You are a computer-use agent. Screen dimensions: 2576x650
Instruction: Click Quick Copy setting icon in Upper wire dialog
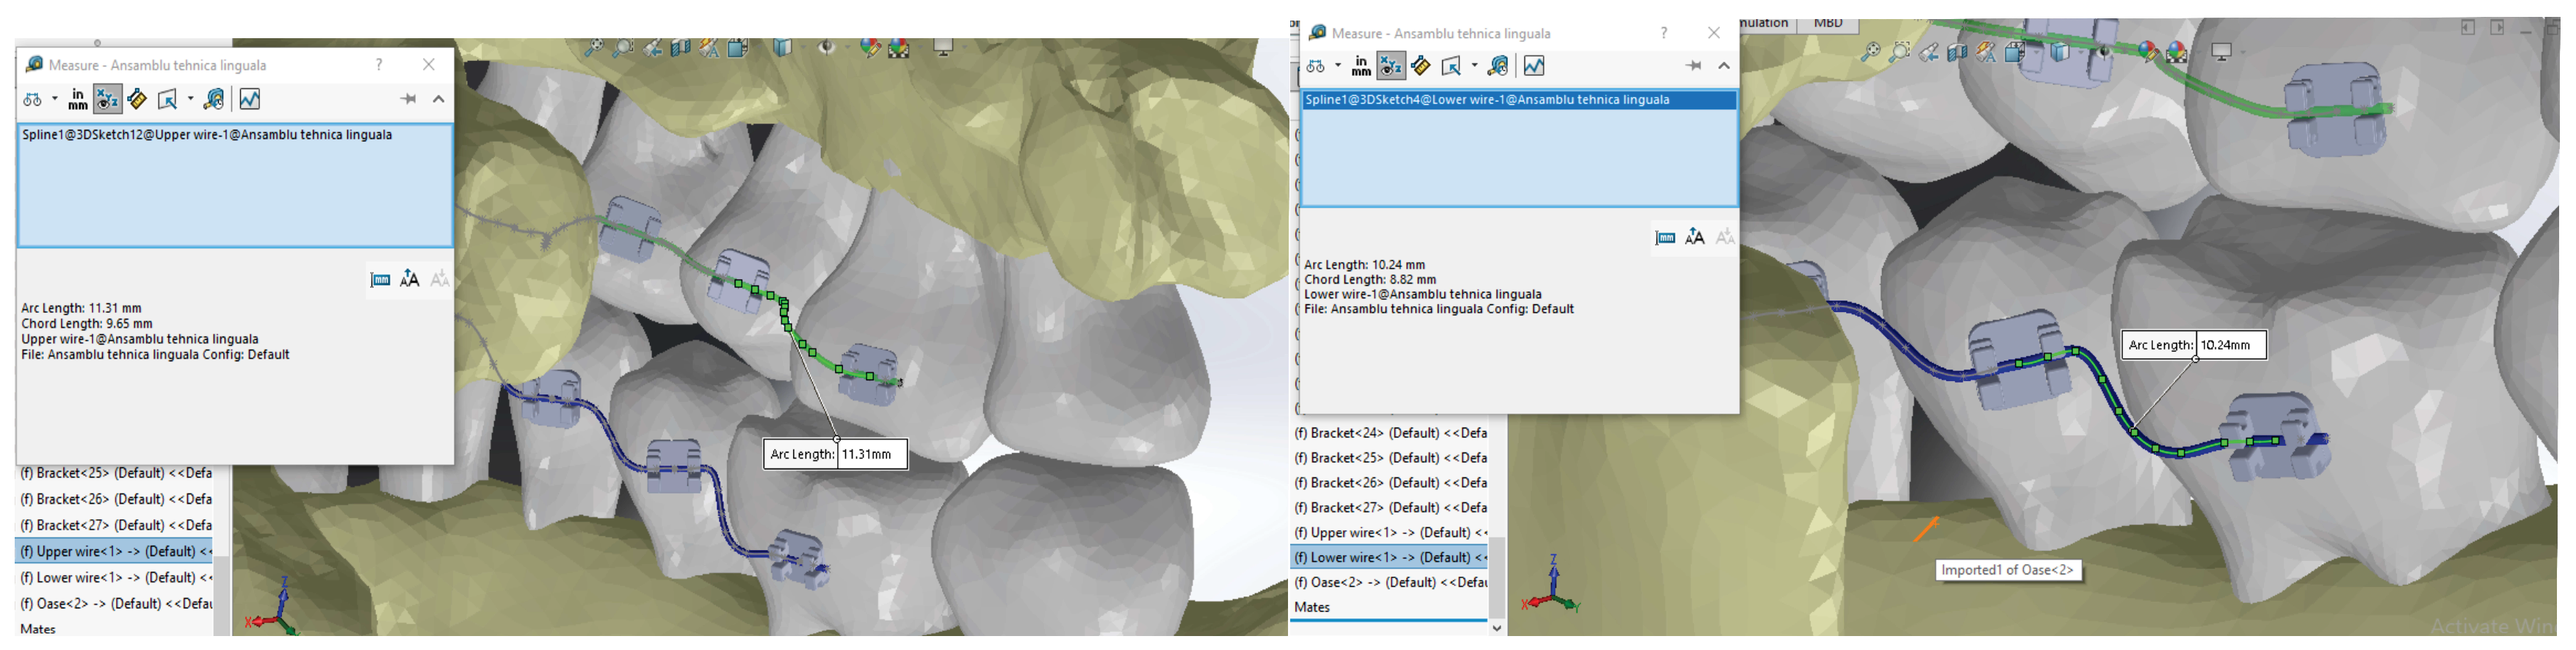[x=380, y=279]
